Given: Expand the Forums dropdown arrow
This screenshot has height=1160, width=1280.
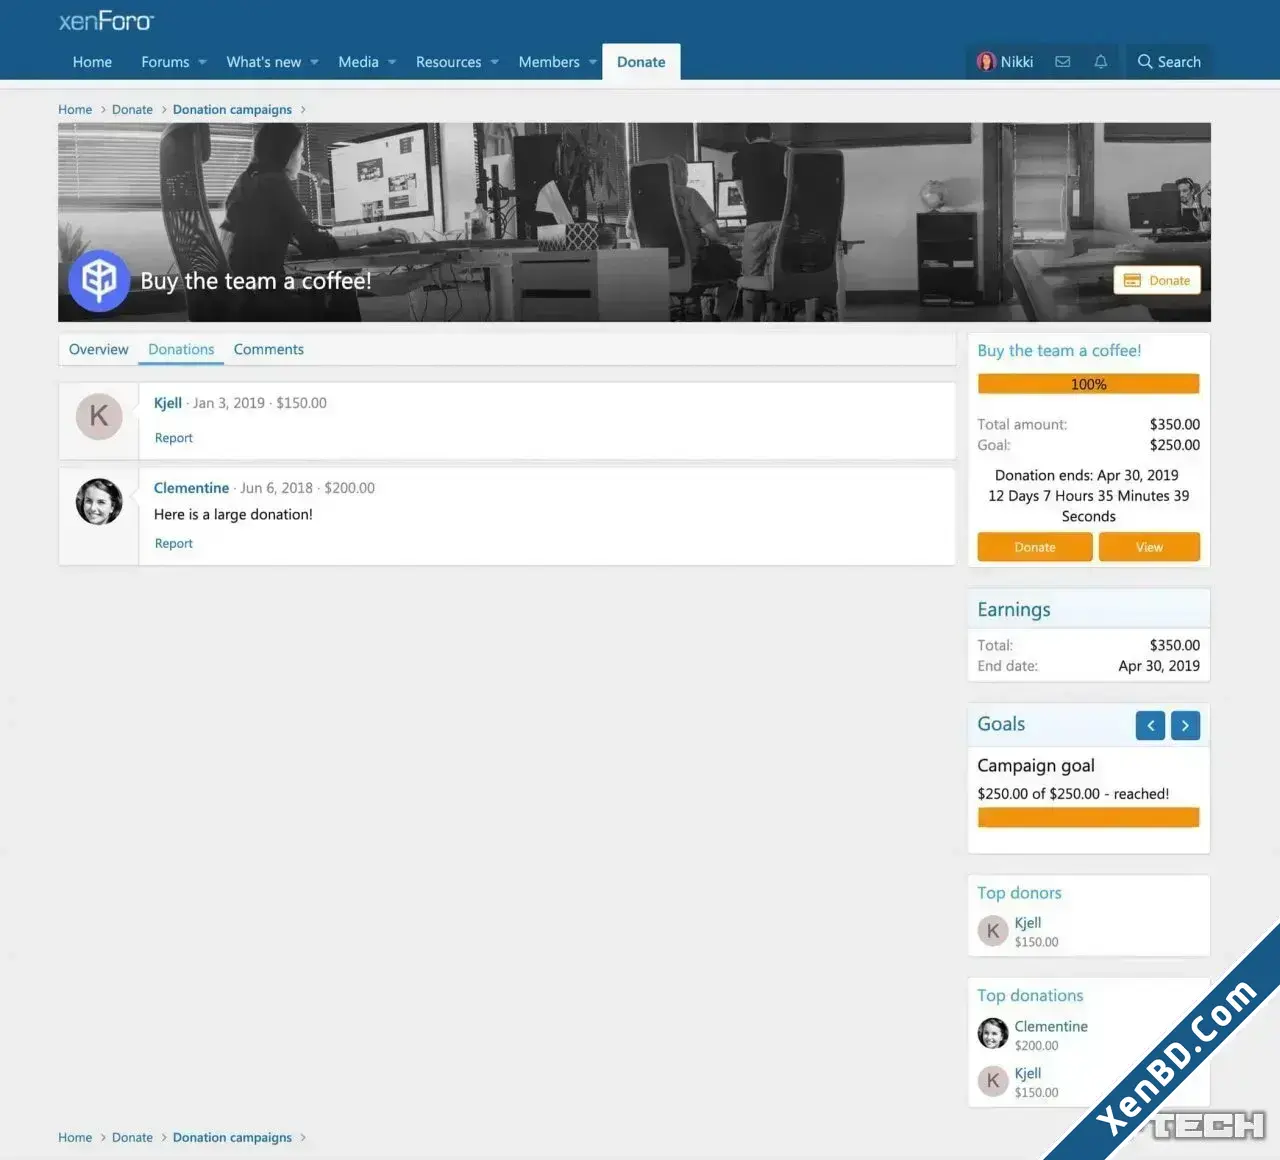Looking at the screenshot, I should coord(202,62).
